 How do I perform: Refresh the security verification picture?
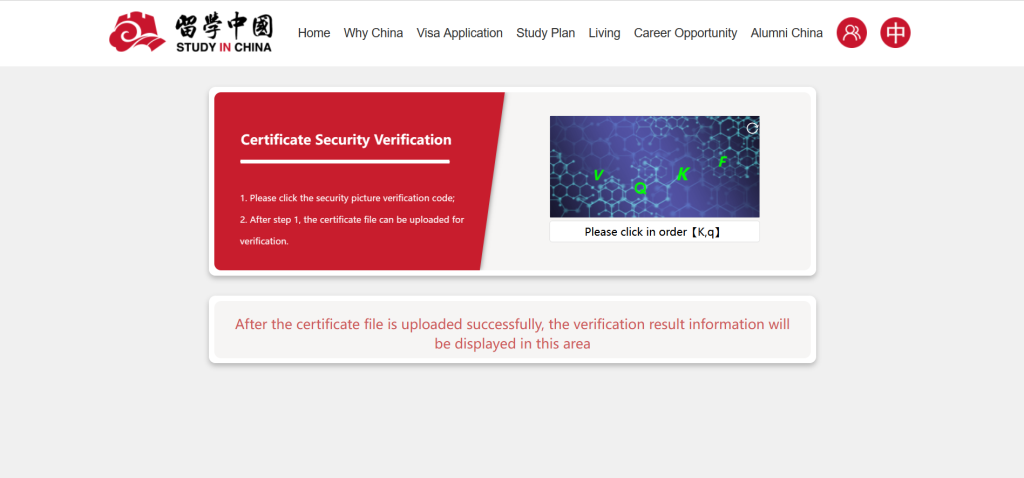752,128
